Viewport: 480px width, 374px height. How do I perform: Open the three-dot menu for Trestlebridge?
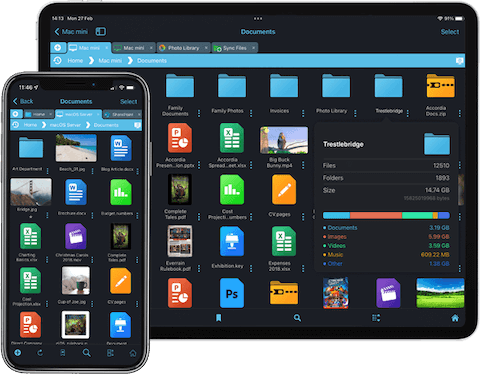(x=408, y=113)
